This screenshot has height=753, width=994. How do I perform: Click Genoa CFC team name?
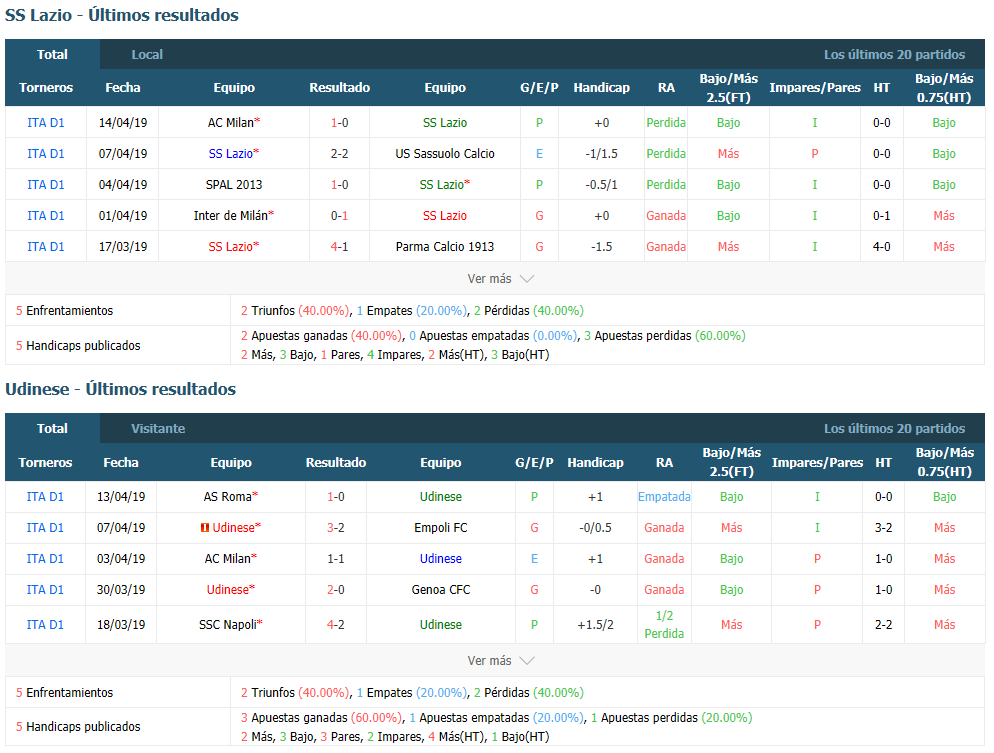pos(441,590)
